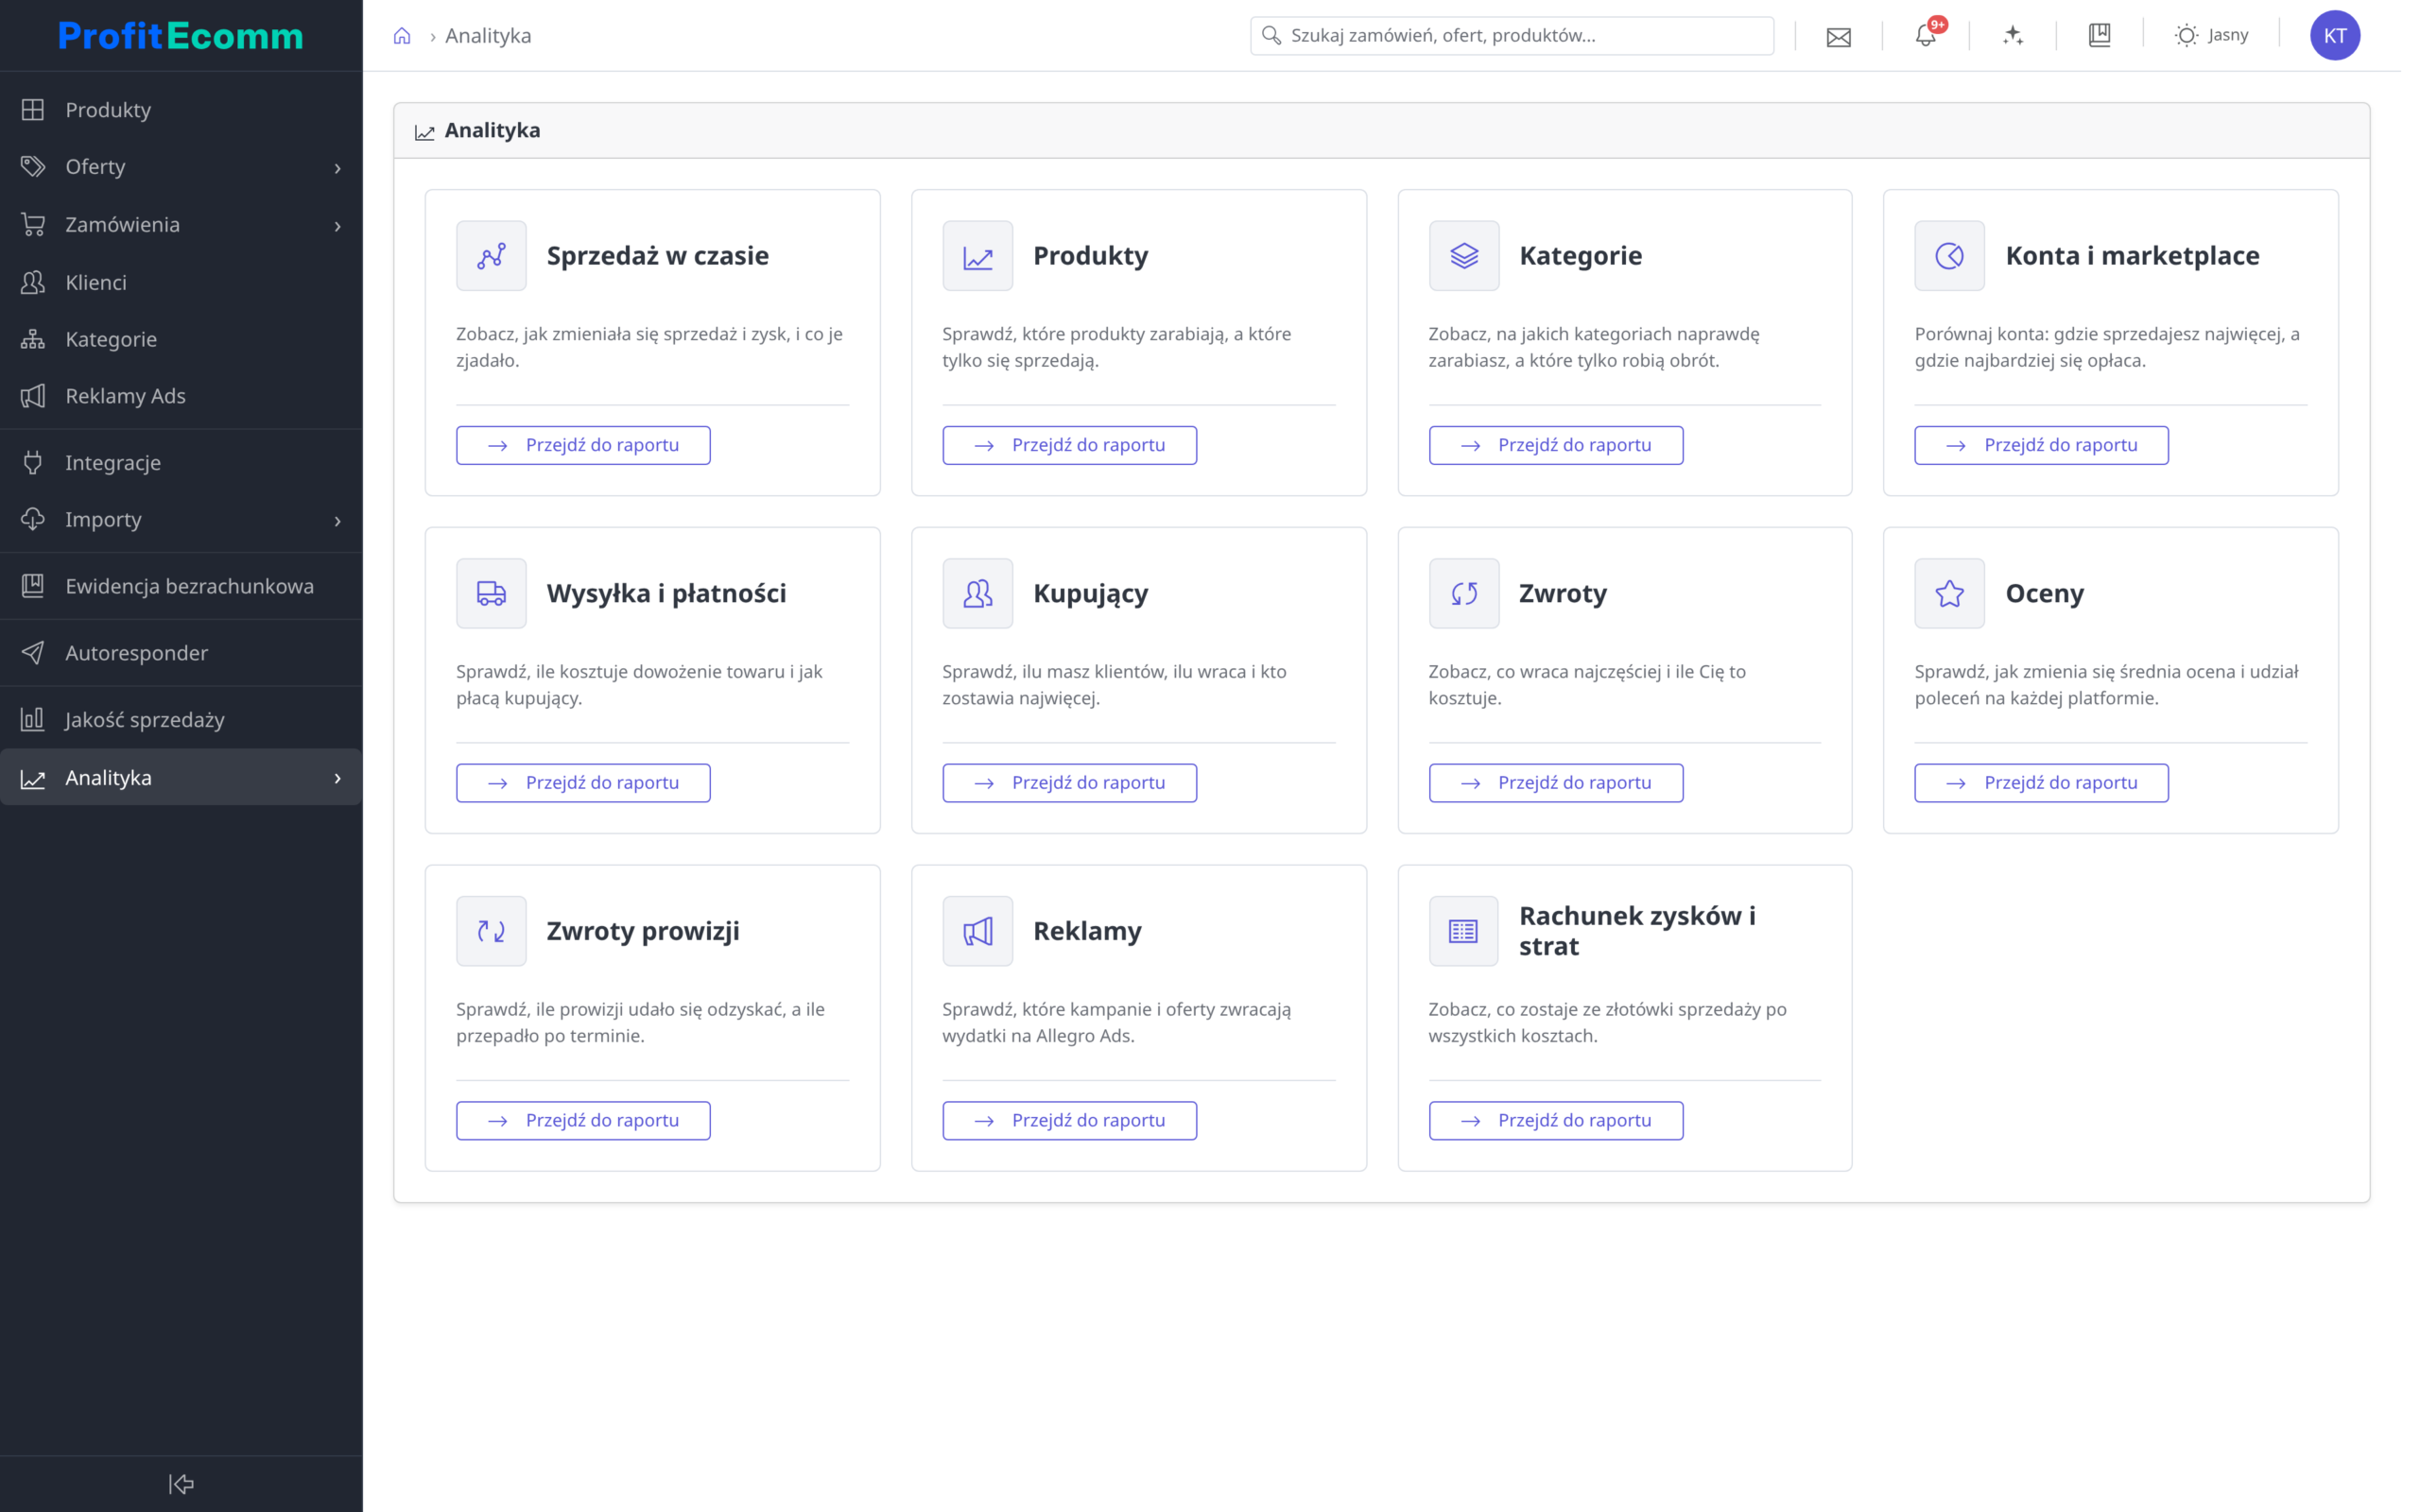This screenshot has width=2420, height=1512.
Task: Click the Konta i marketplace pie icon
Action: click(x=1949, y=256)
